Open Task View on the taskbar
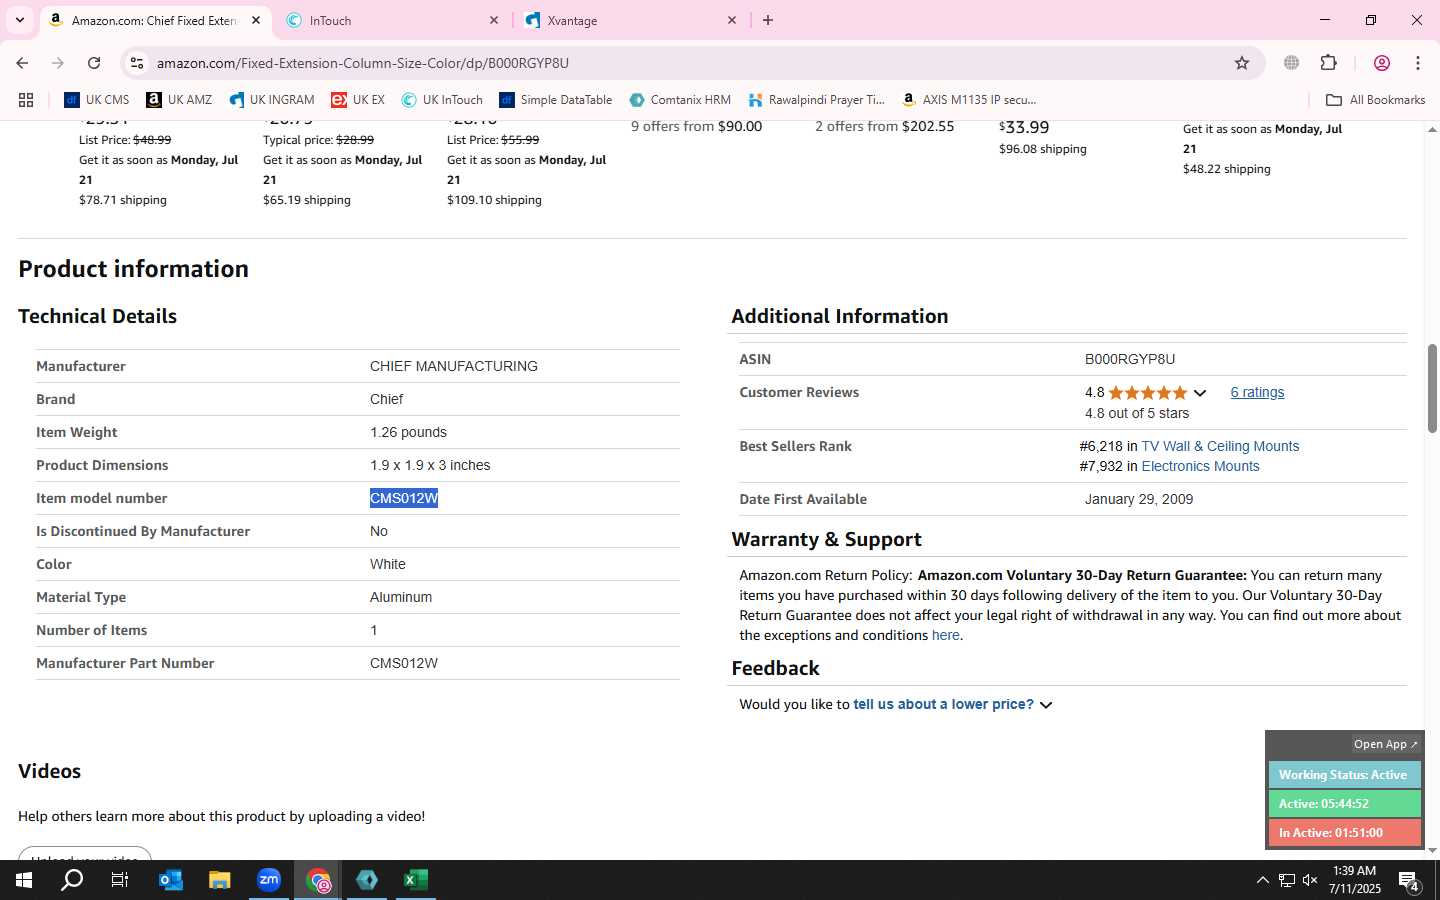Viewport: 1440px width, 900px height. pos(120,880)
